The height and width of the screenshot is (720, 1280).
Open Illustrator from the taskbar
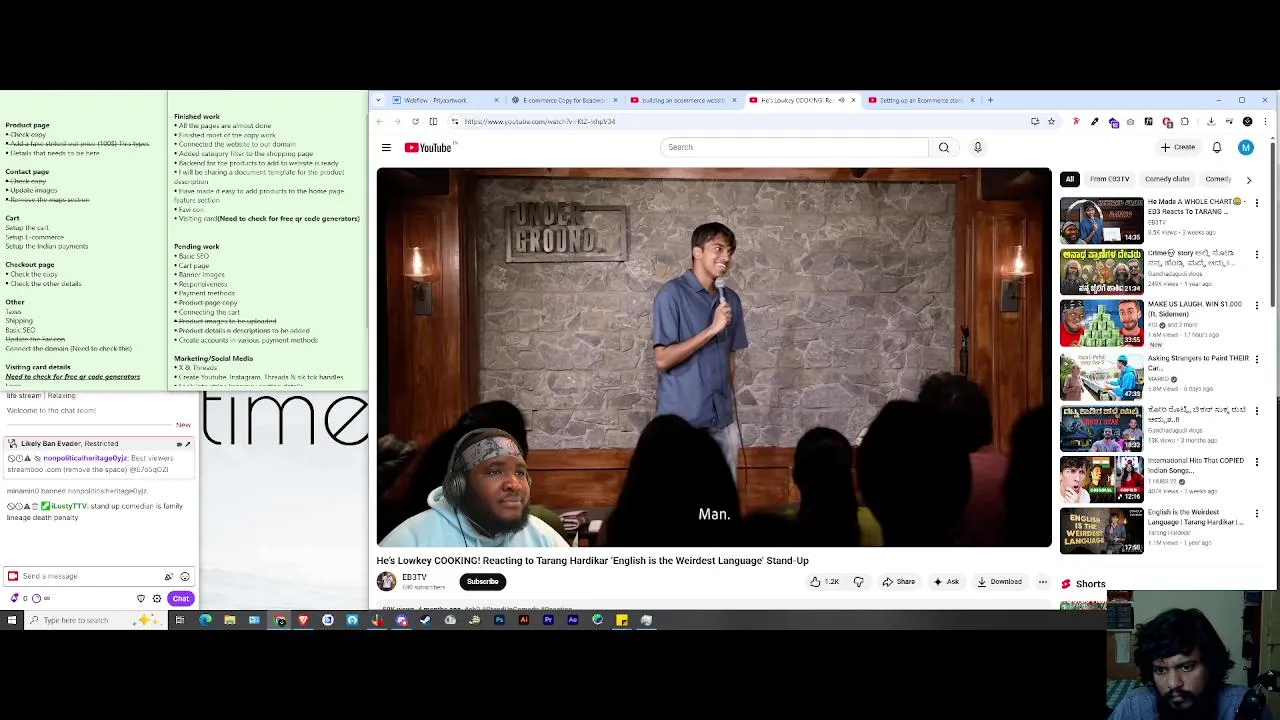[x=524, y=620]
